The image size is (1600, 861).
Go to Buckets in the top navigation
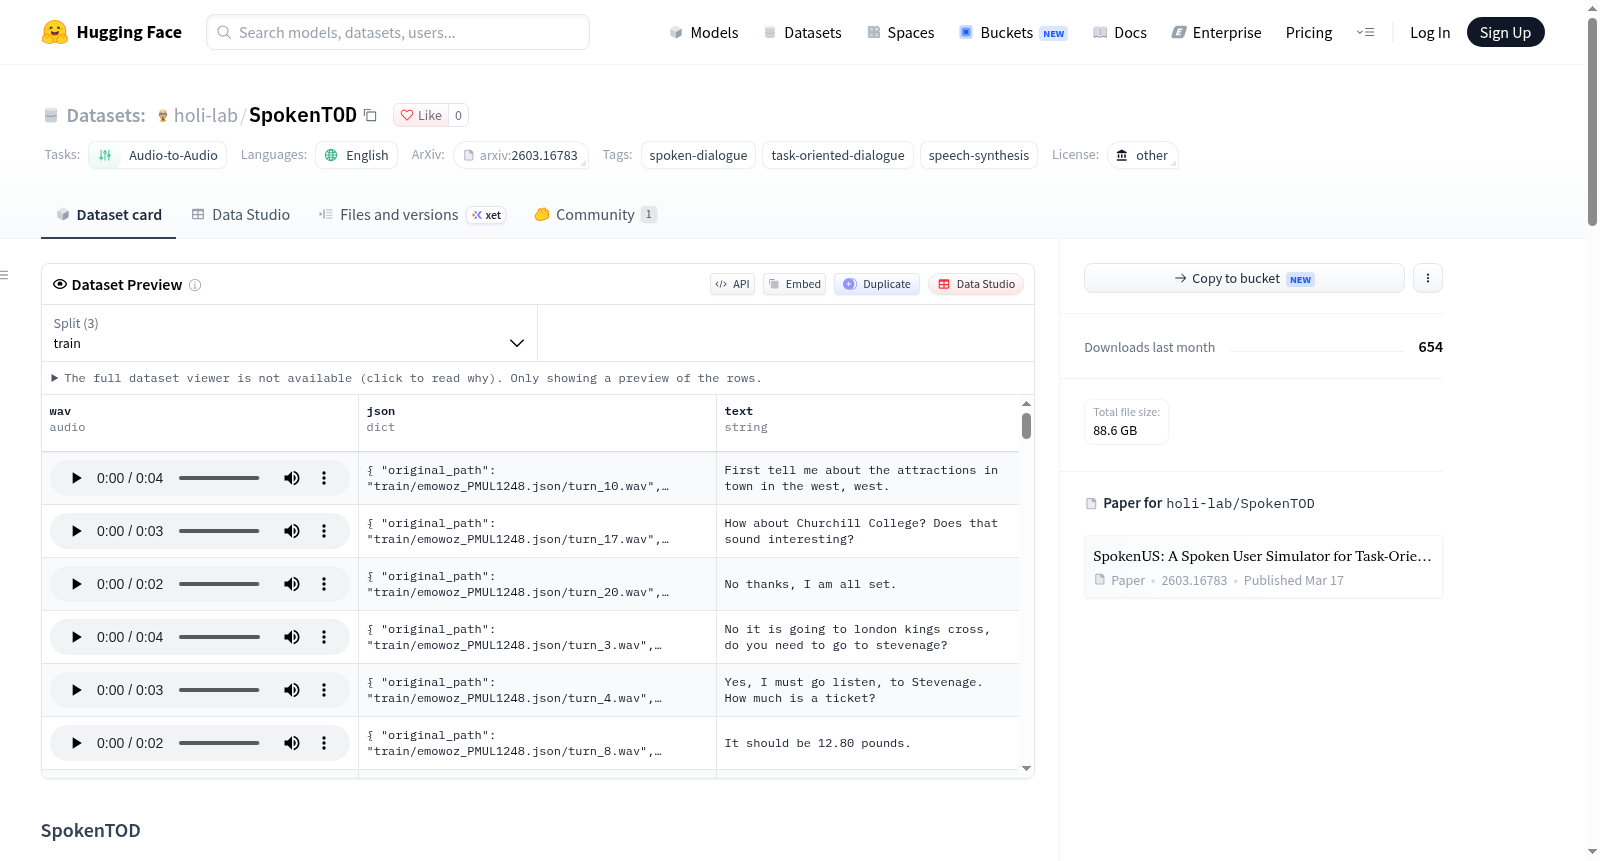1013,32
